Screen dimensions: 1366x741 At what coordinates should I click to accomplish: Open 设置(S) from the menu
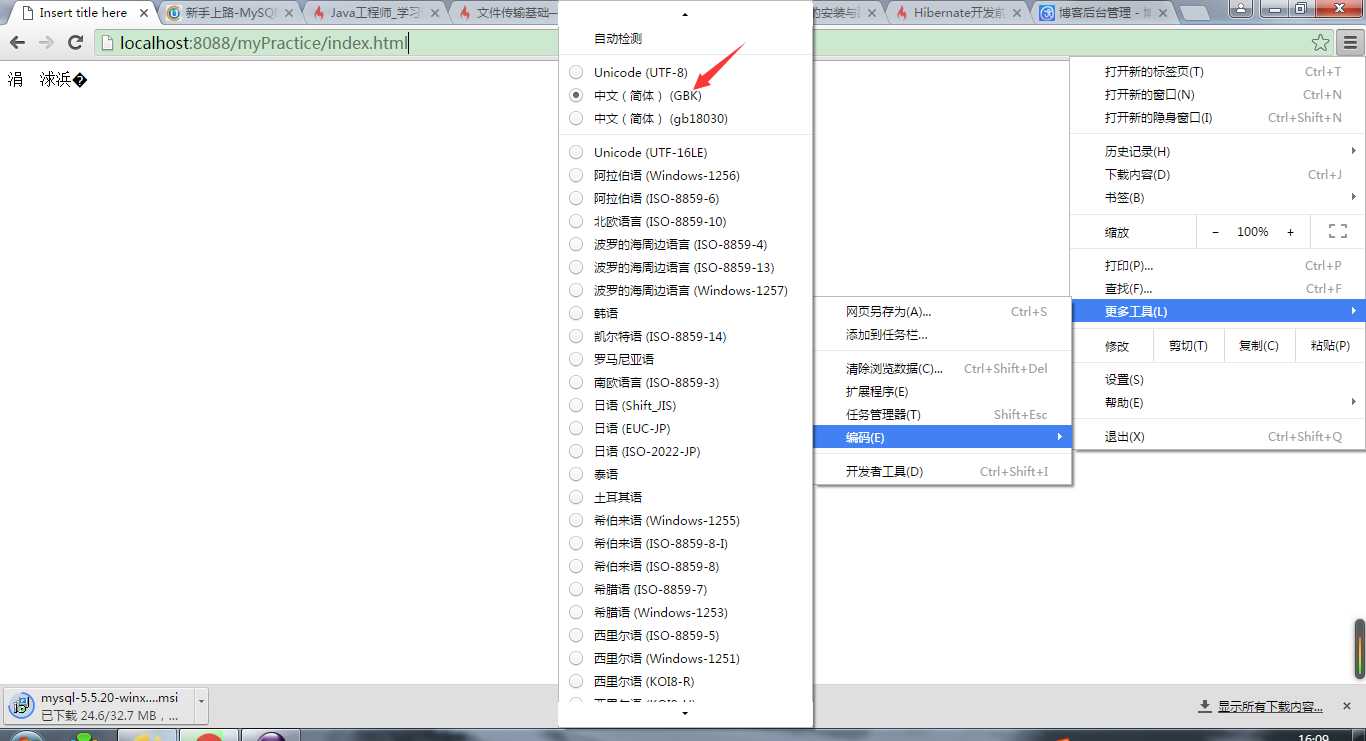click(x=1217, y=379)
